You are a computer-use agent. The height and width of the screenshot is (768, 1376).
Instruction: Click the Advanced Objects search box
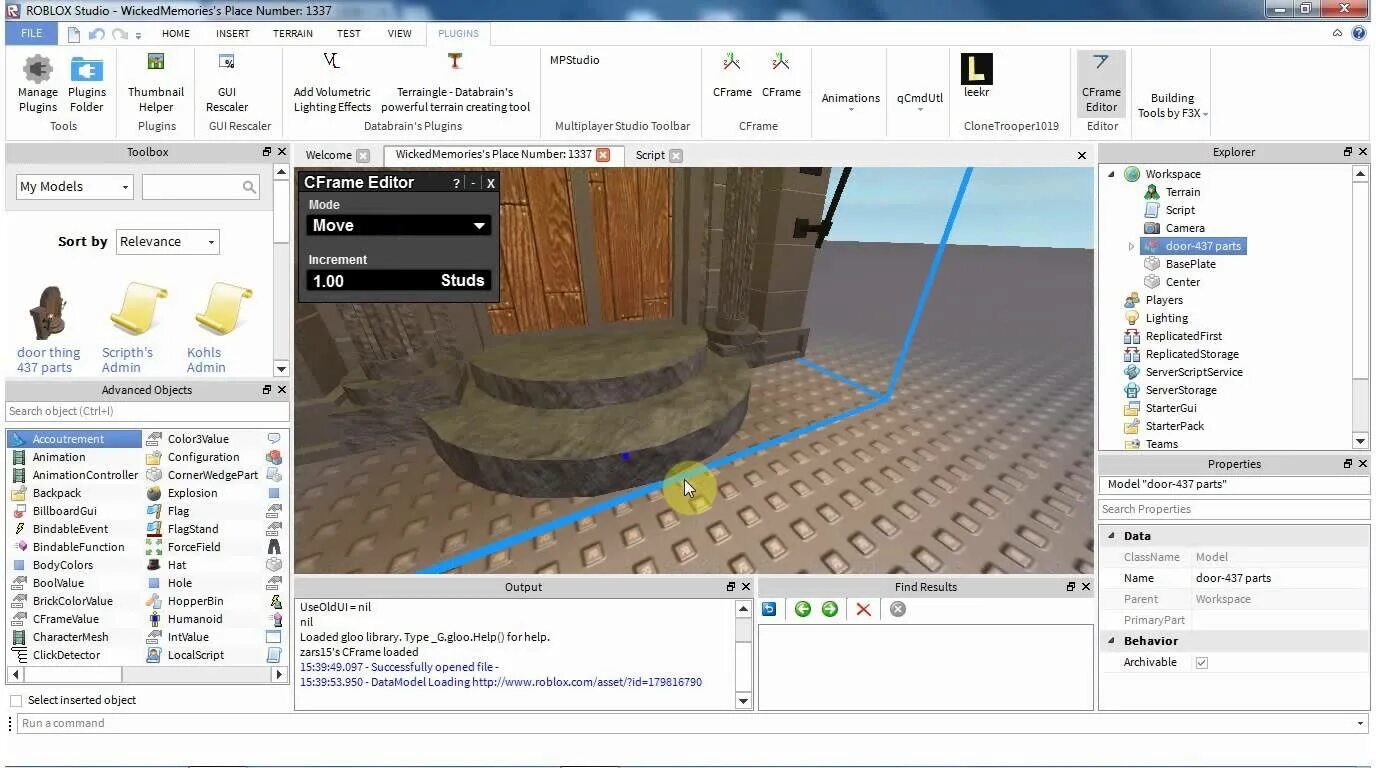click(147, 411)
